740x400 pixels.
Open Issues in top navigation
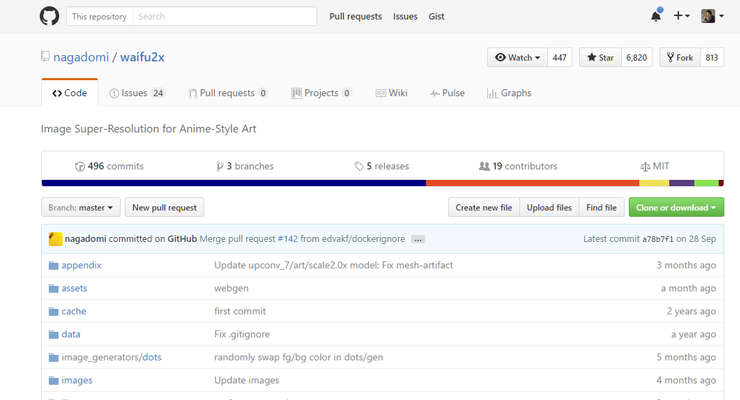pyautogui.click(x=405, y=17)
